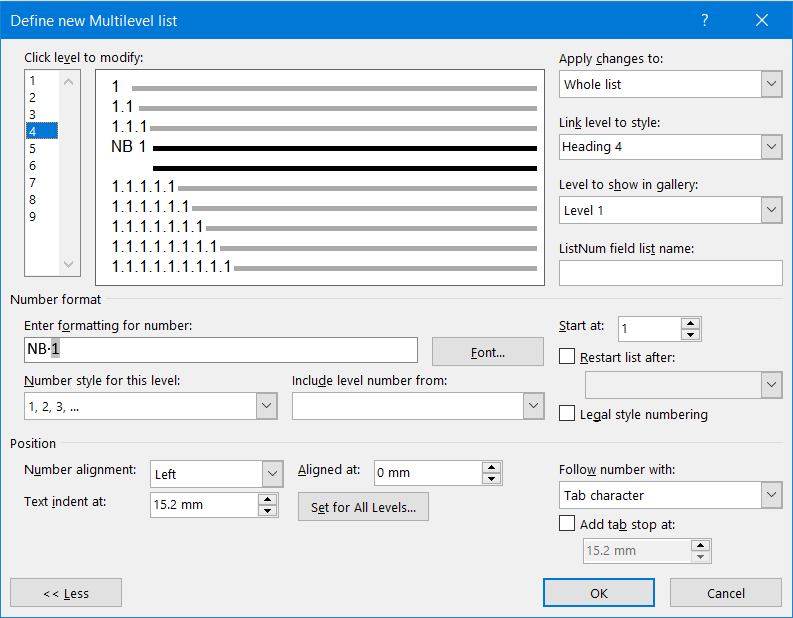Close the Define new Multilevel list dialog
Viewport: 793px width, 618px height.
coord(762,20)
